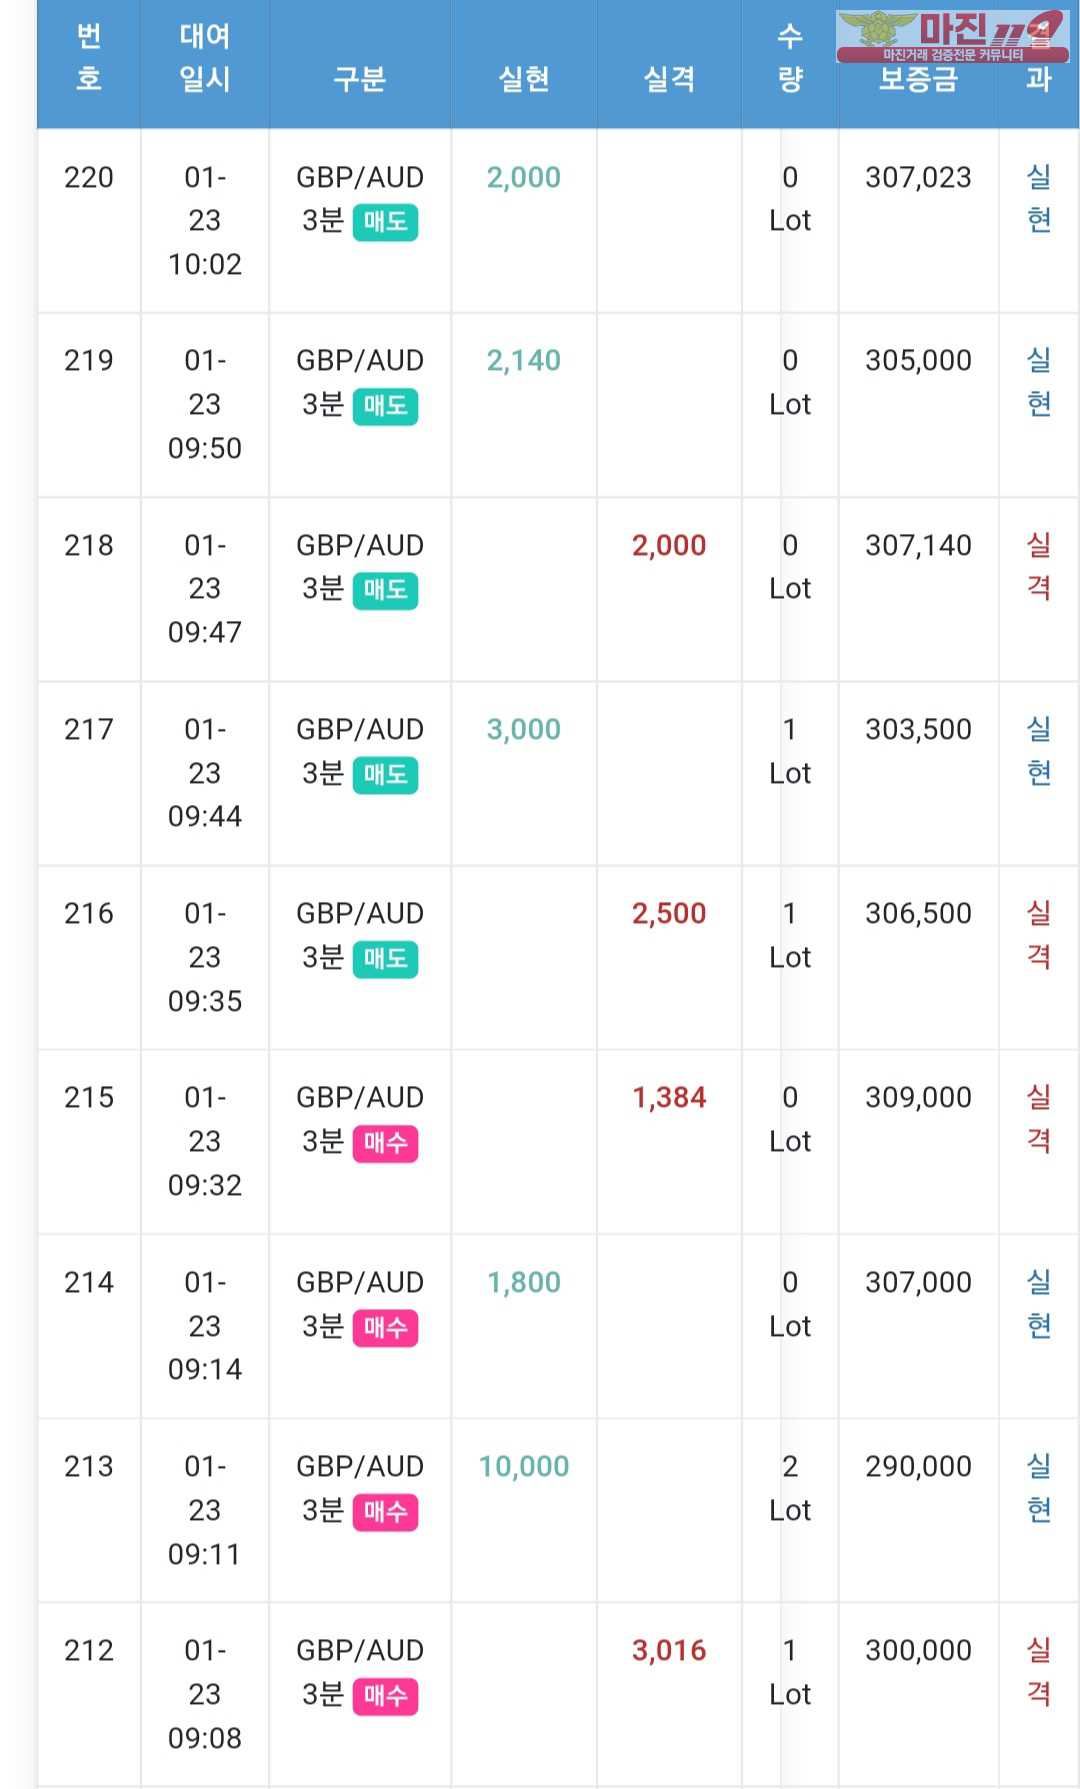Click the 대여일시 column header
The height and width of the screenshot is (1789, 1080).
pyautogui.click(x=205, y=57)
